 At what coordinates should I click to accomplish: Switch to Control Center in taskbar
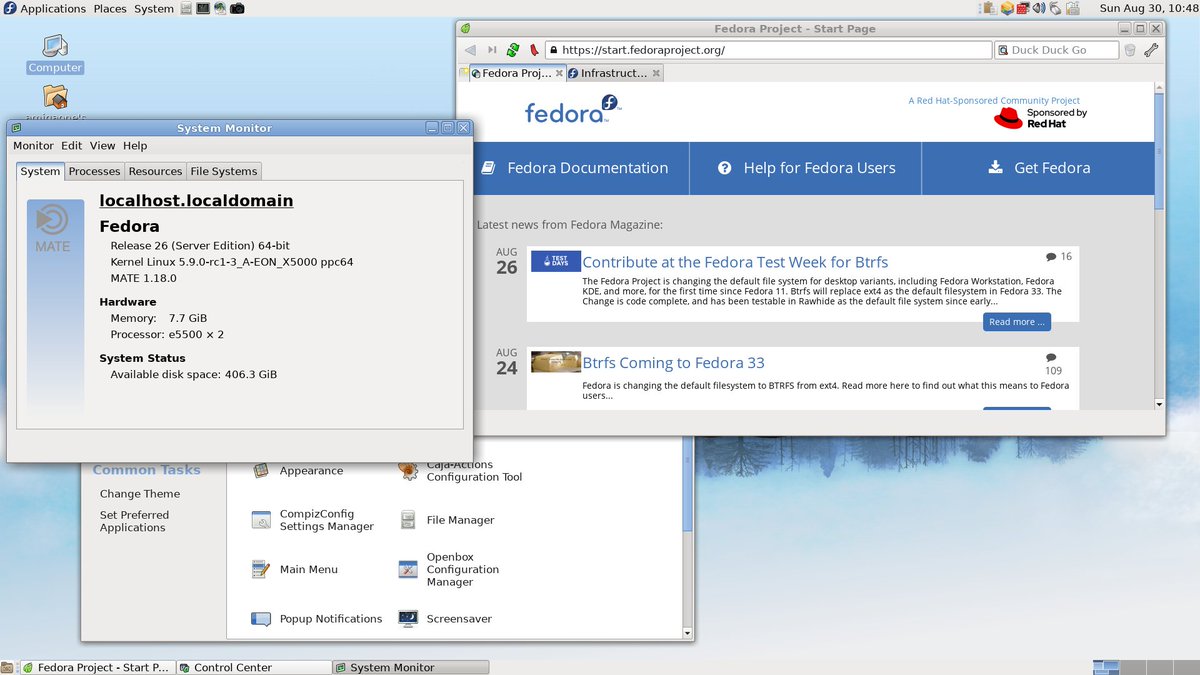coord(255,667)
